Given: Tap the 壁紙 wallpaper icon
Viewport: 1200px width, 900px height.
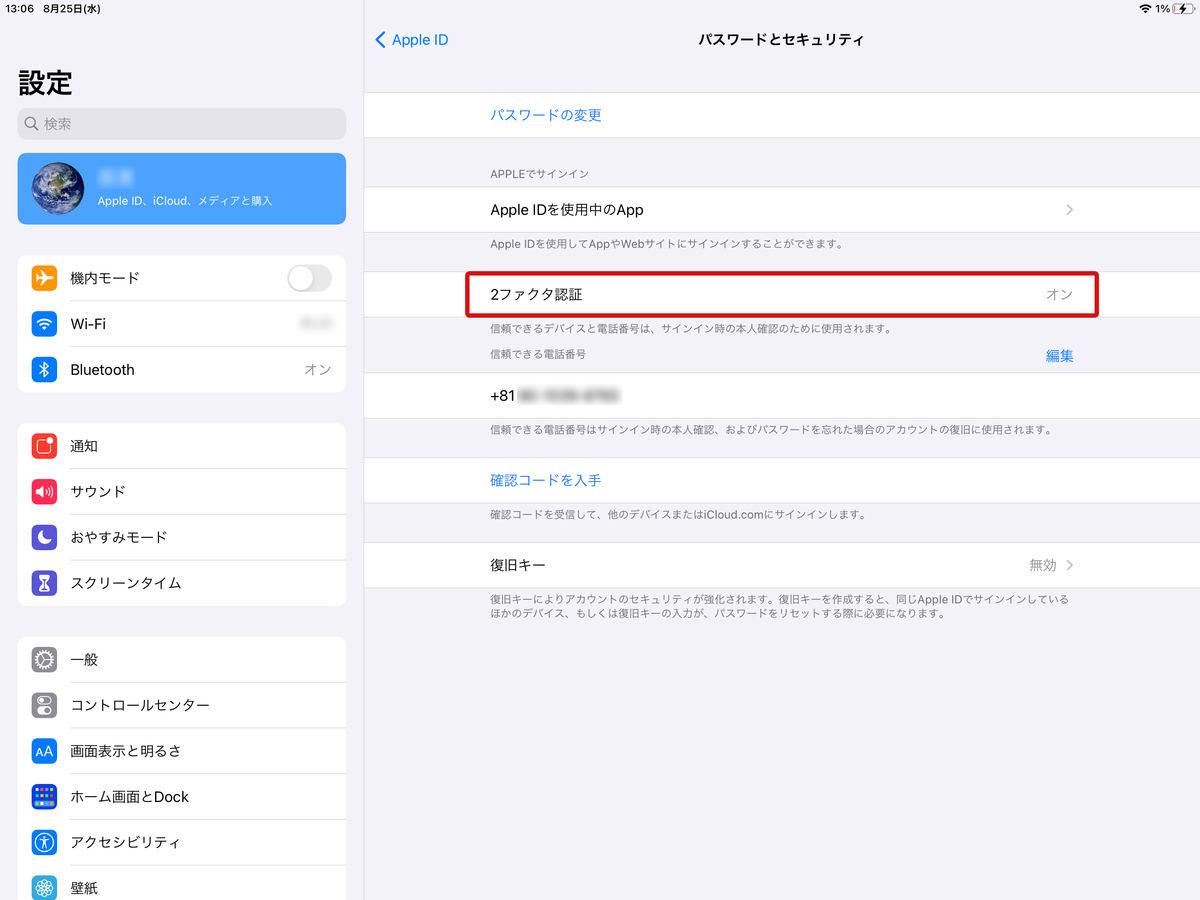Looking at the screenshot, I should click(x=44, y=887).
